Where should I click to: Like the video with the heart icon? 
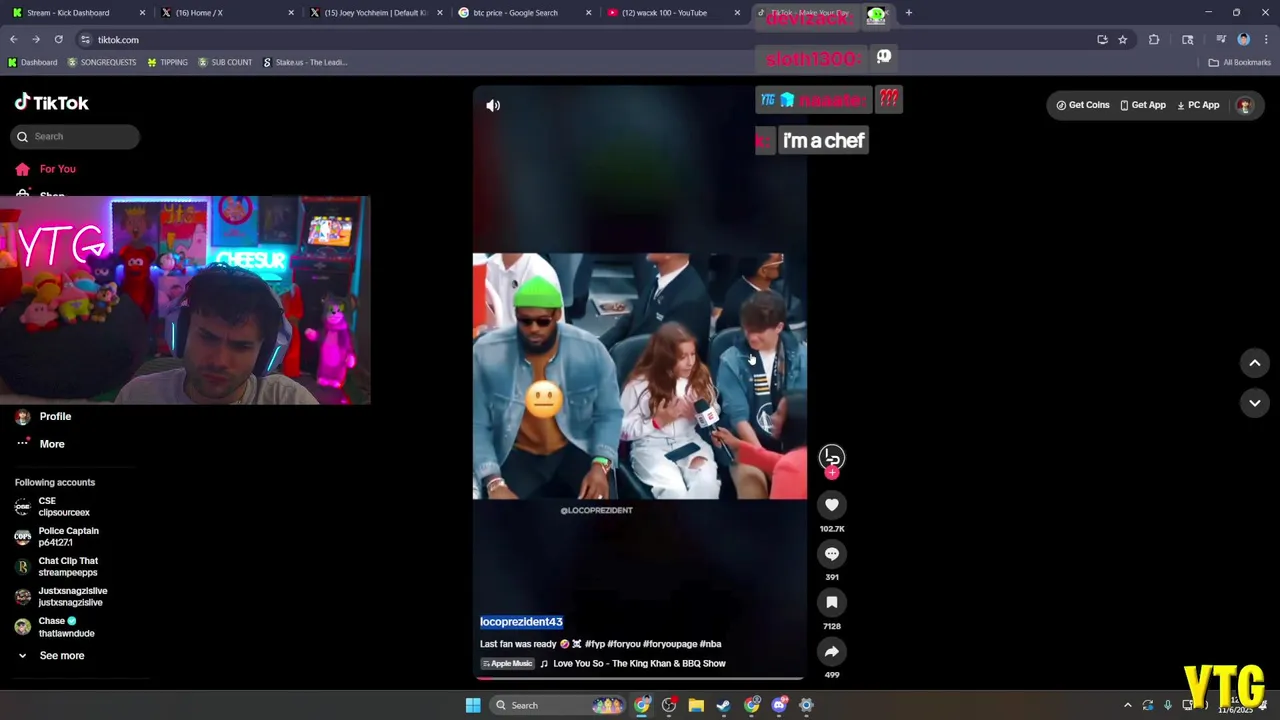[x=831, y=505]
